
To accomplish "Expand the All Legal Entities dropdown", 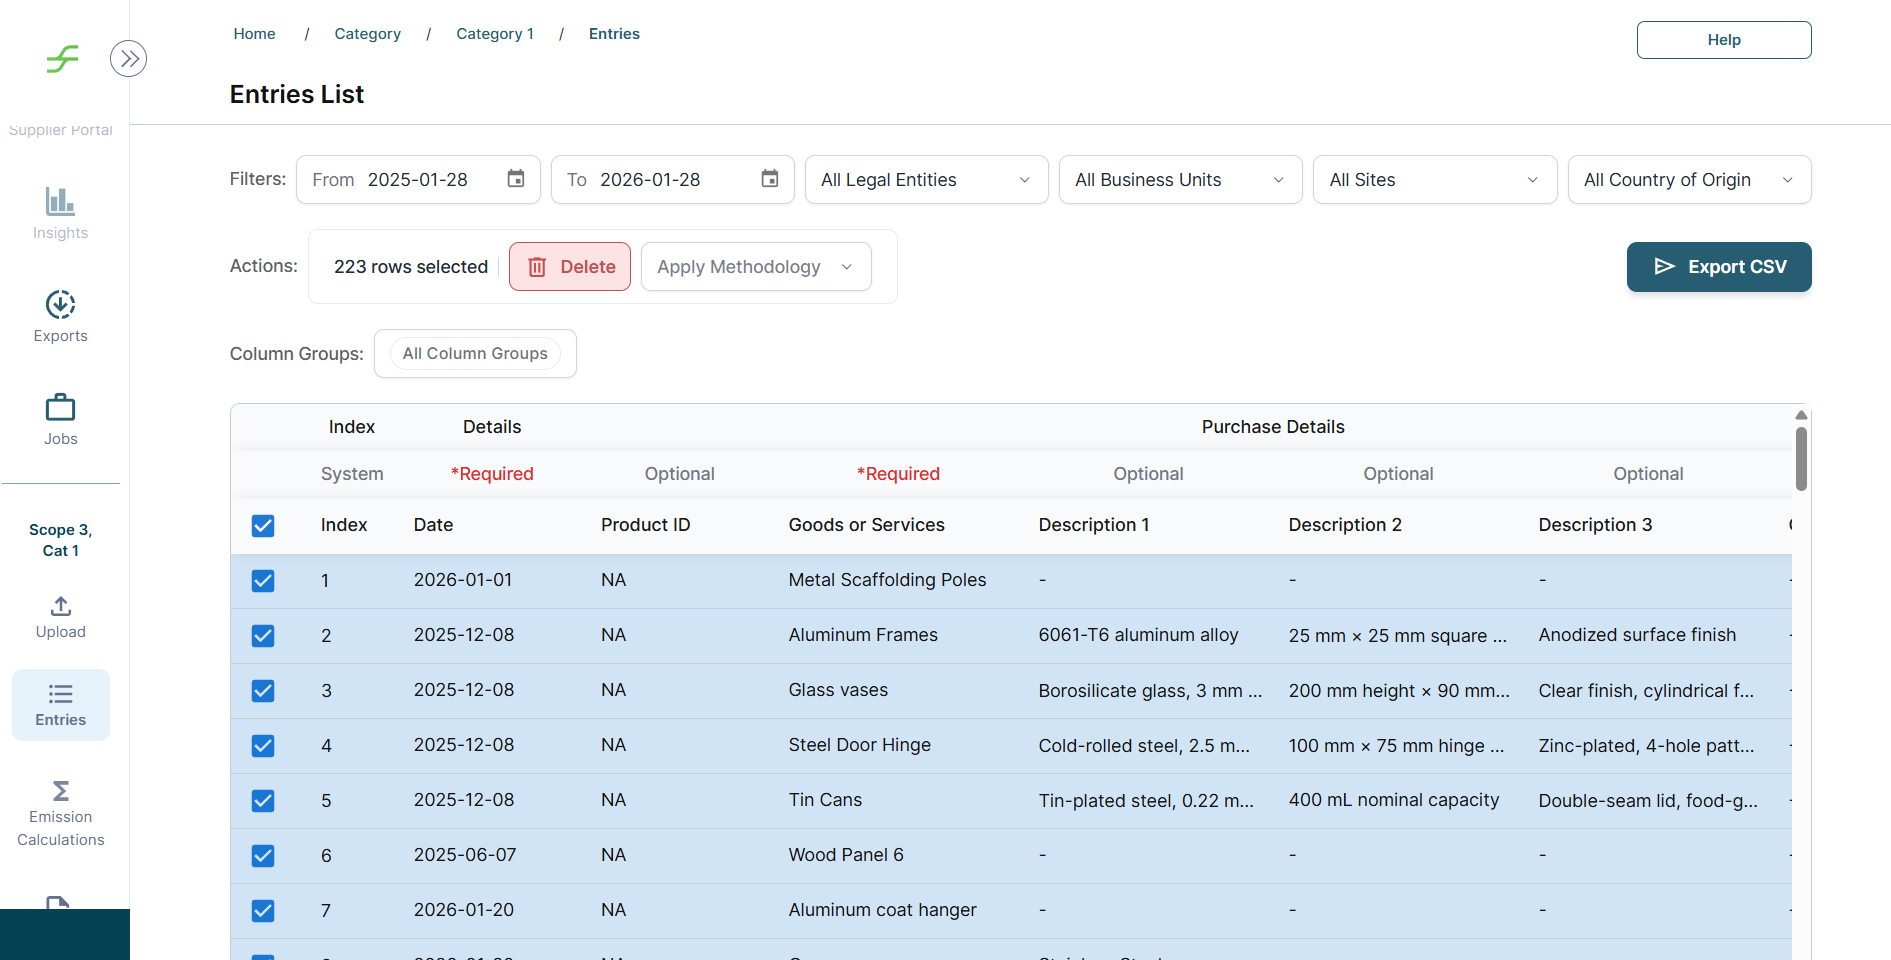I will [x=926, y=180].
